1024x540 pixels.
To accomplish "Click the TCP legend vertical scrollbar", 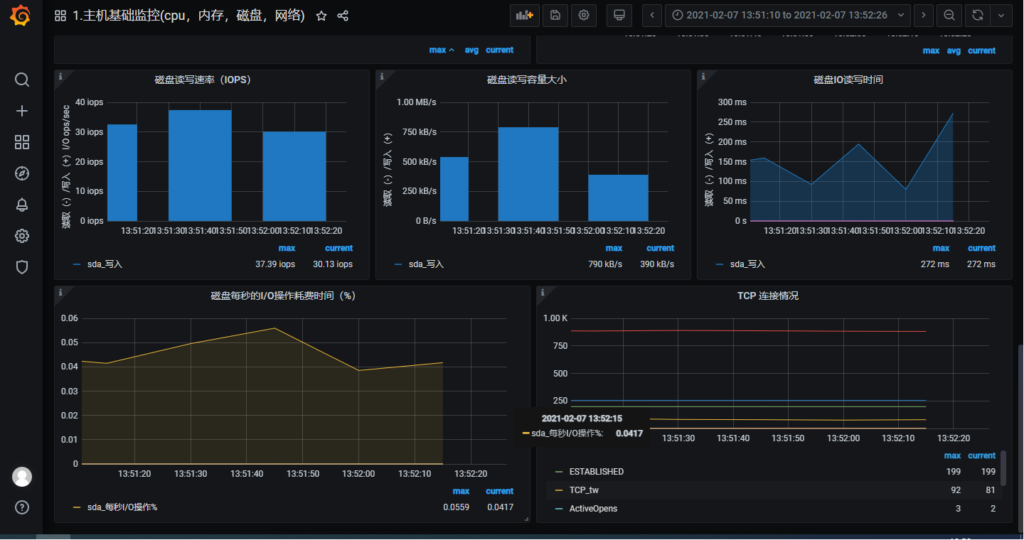I will [1004, 468].
